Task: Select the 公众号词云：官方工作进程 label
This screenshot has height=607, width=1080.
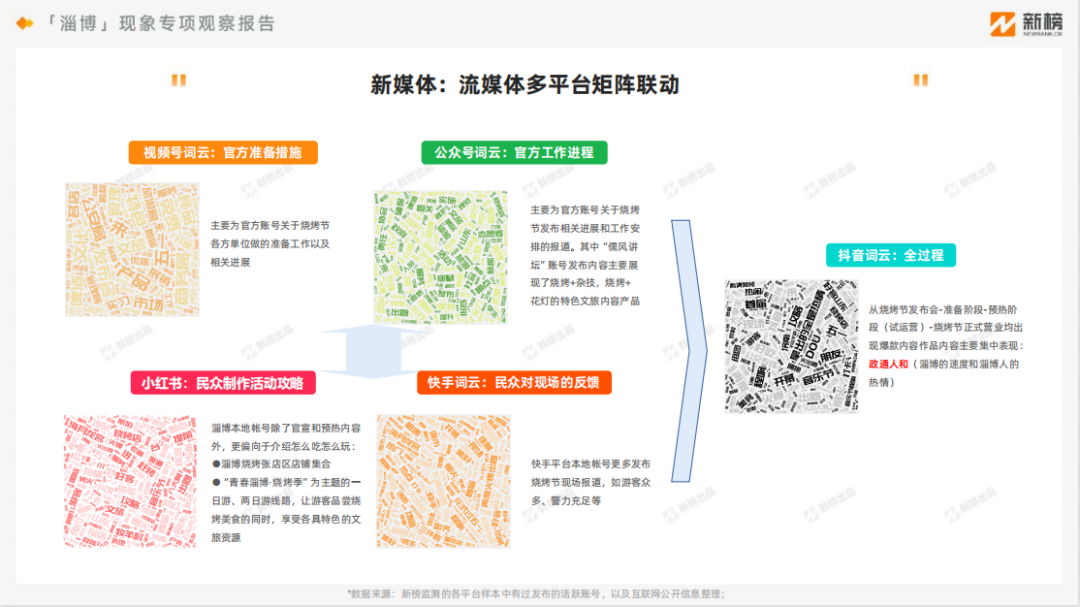Action: pos(514,152)
